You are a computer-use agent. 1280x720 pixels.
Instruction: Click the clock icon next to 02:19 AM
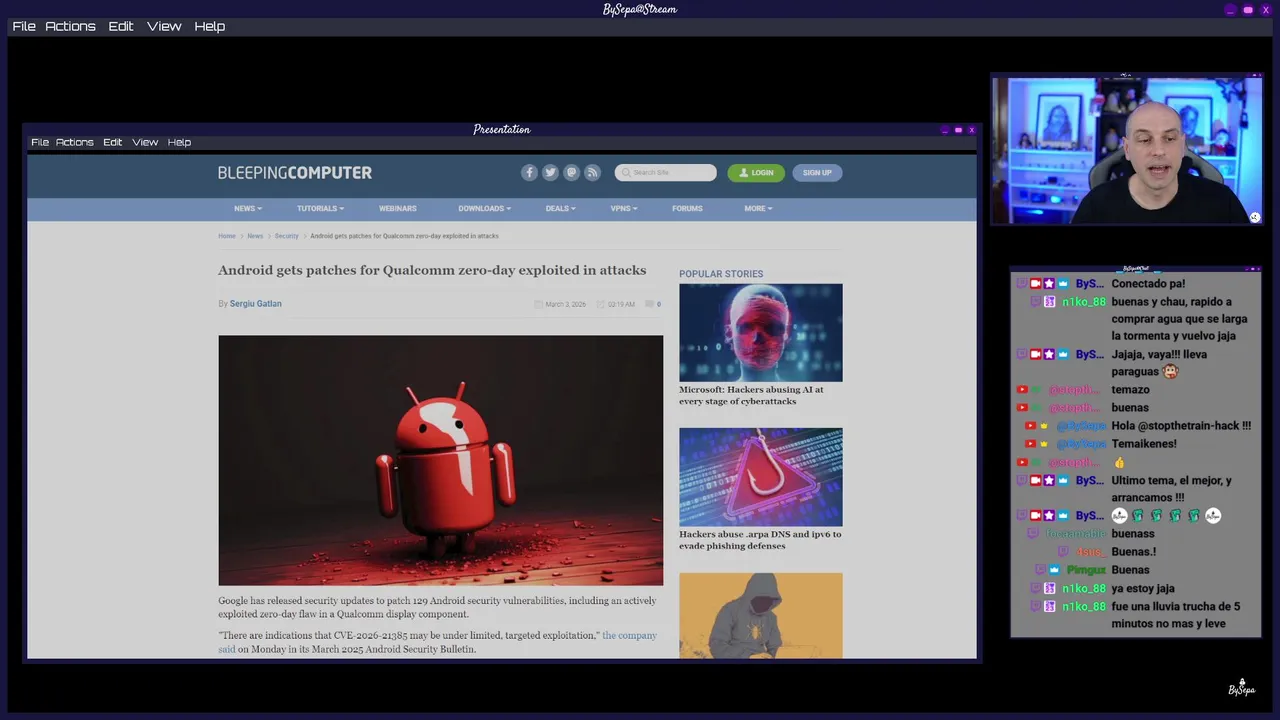600,304
